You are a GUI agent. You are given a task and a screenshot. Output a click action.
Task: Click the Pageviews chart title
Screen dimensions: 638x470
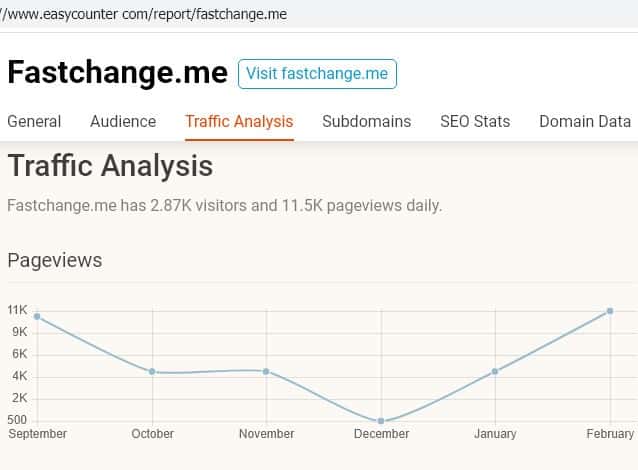click(x=54, y=261)
